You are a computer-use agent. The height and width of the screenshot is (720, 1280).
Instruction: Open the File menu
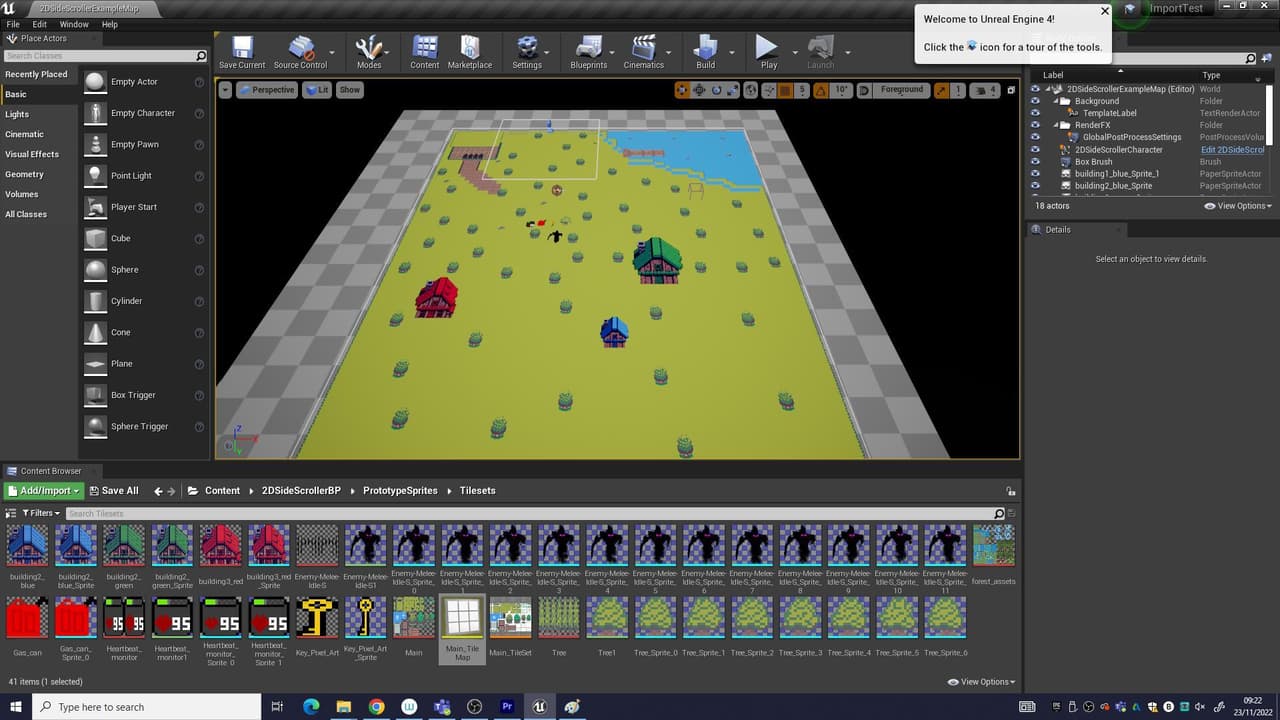point(13,24)
